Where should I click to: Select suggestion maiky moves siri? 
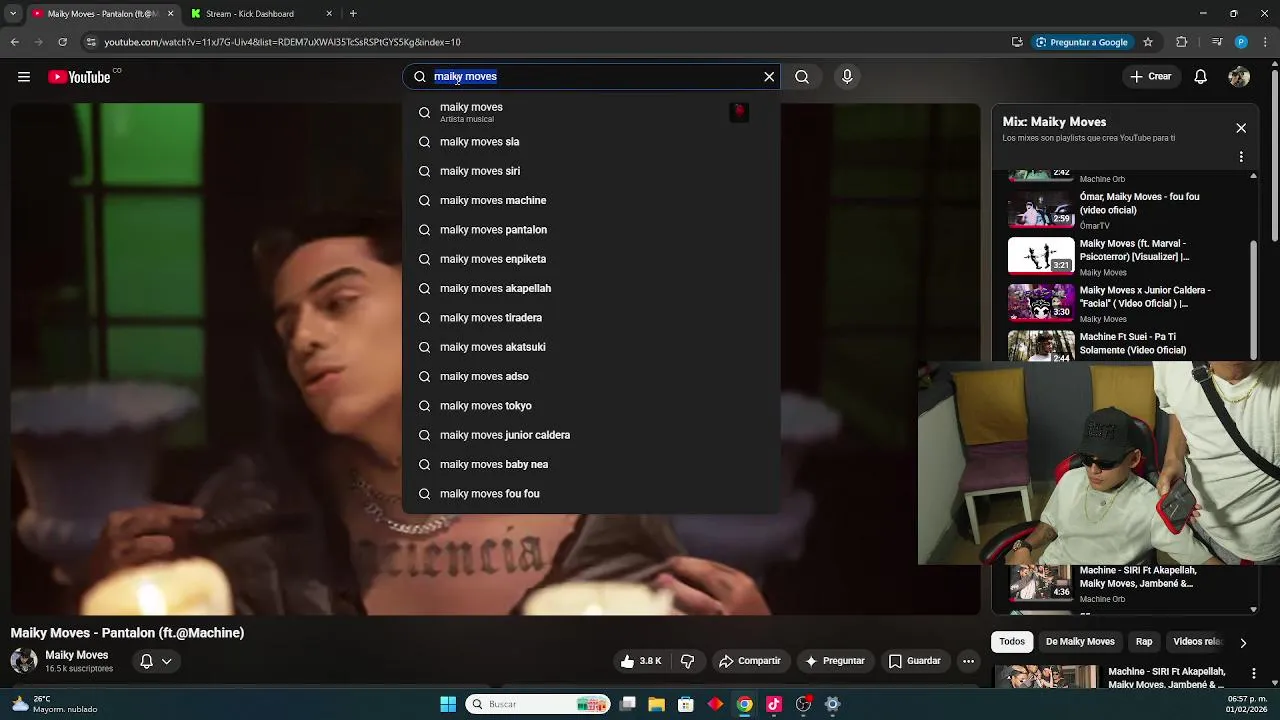591,171
